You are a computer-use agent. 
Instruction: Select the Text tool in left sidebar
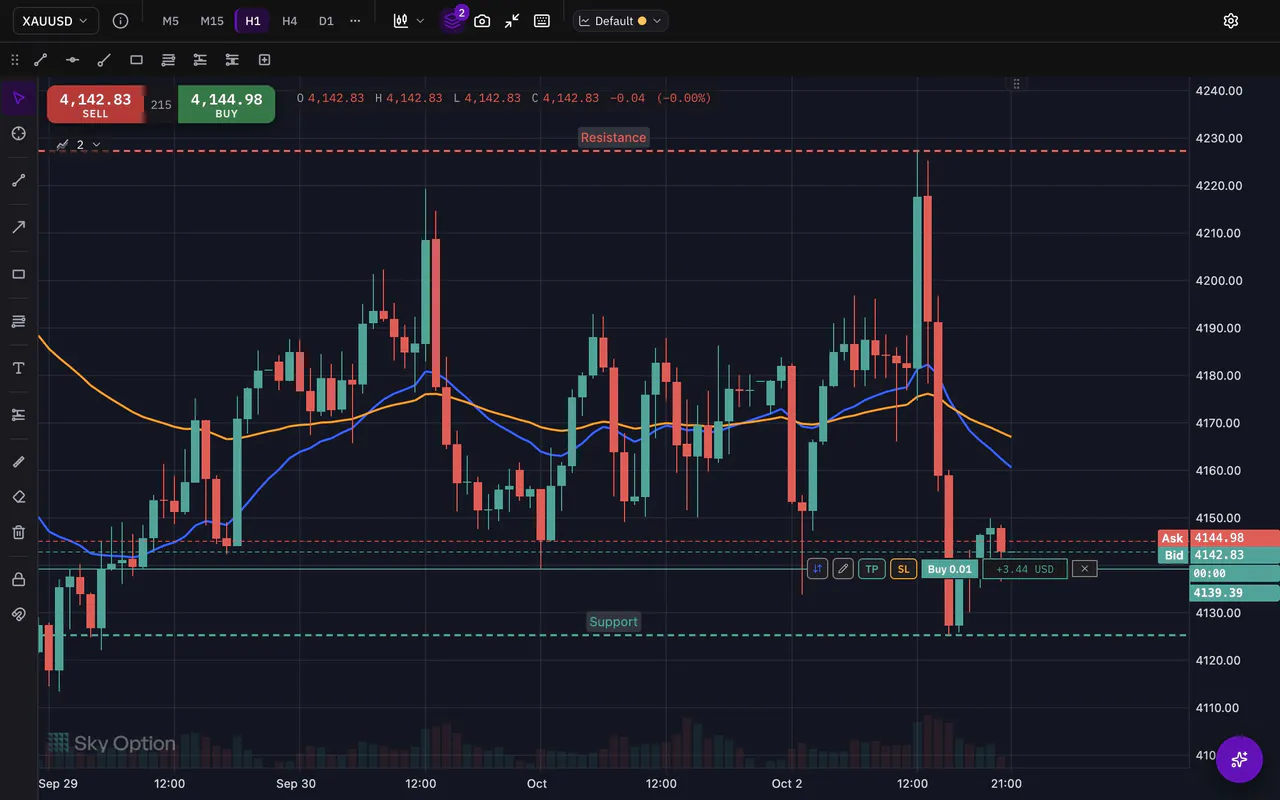point(18,368)
